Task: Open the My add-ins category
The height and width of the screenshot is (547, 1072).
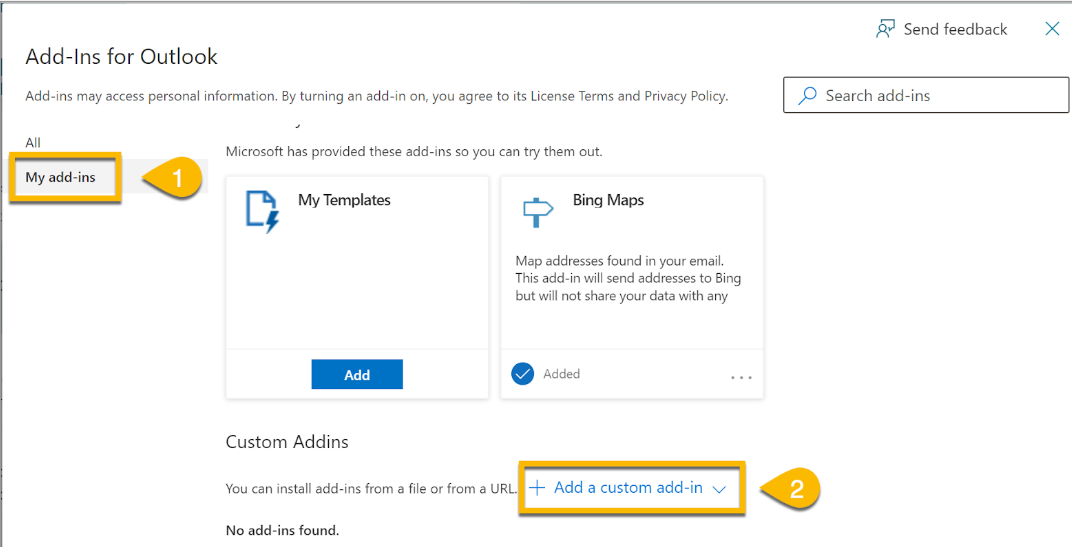Action: (60, 177)
